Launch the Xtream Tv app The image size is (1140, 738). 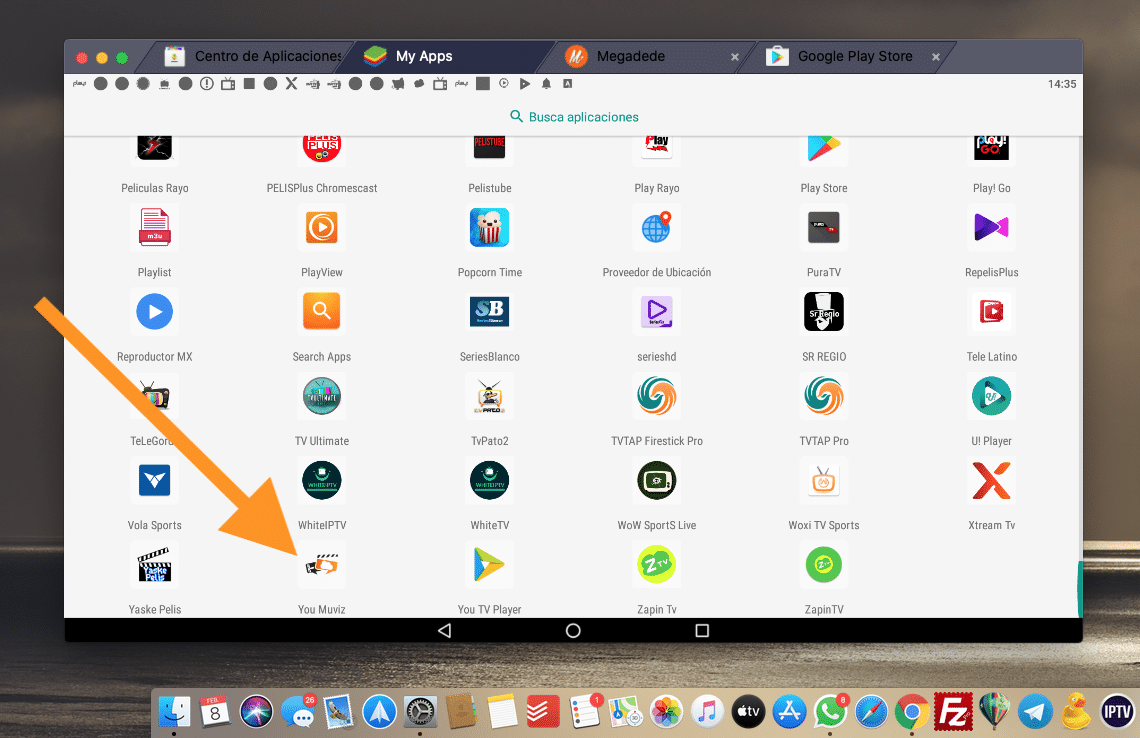coord(991,482)
